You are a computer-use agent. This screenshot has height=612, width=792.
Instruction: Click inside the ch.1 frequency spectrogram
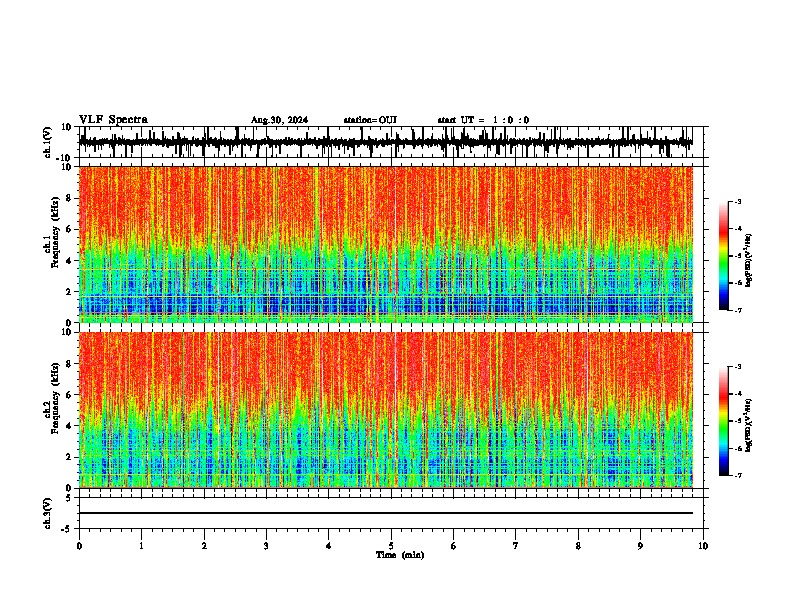pyautogui.click(x=385, y=244)
